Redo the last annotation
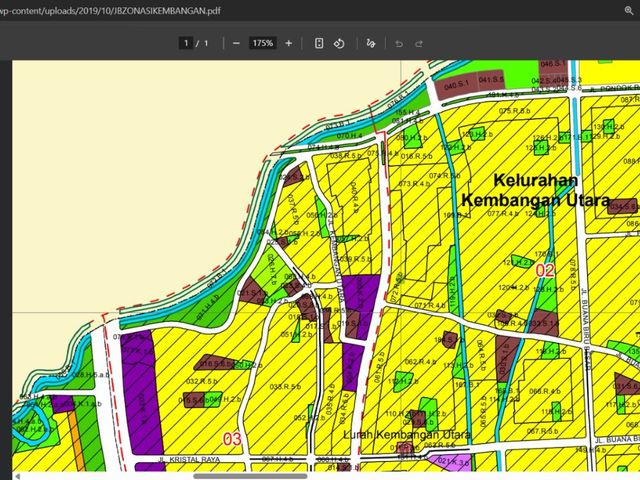The image size is (640, 480). [x=419, y=44]
